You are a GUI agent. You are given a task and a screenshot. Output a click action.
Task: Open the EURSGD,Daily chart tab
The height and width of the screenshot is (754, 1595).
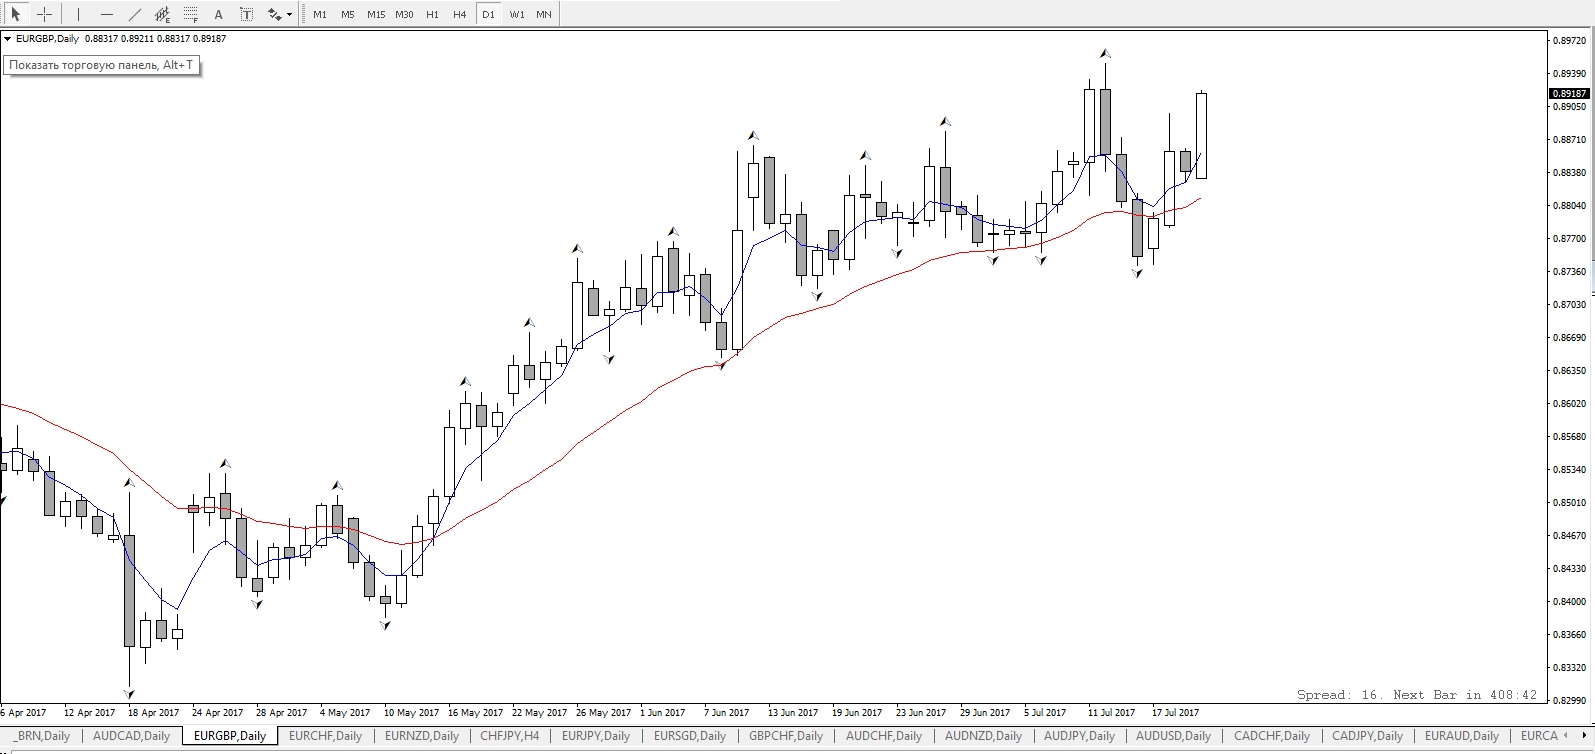(690, 736)
